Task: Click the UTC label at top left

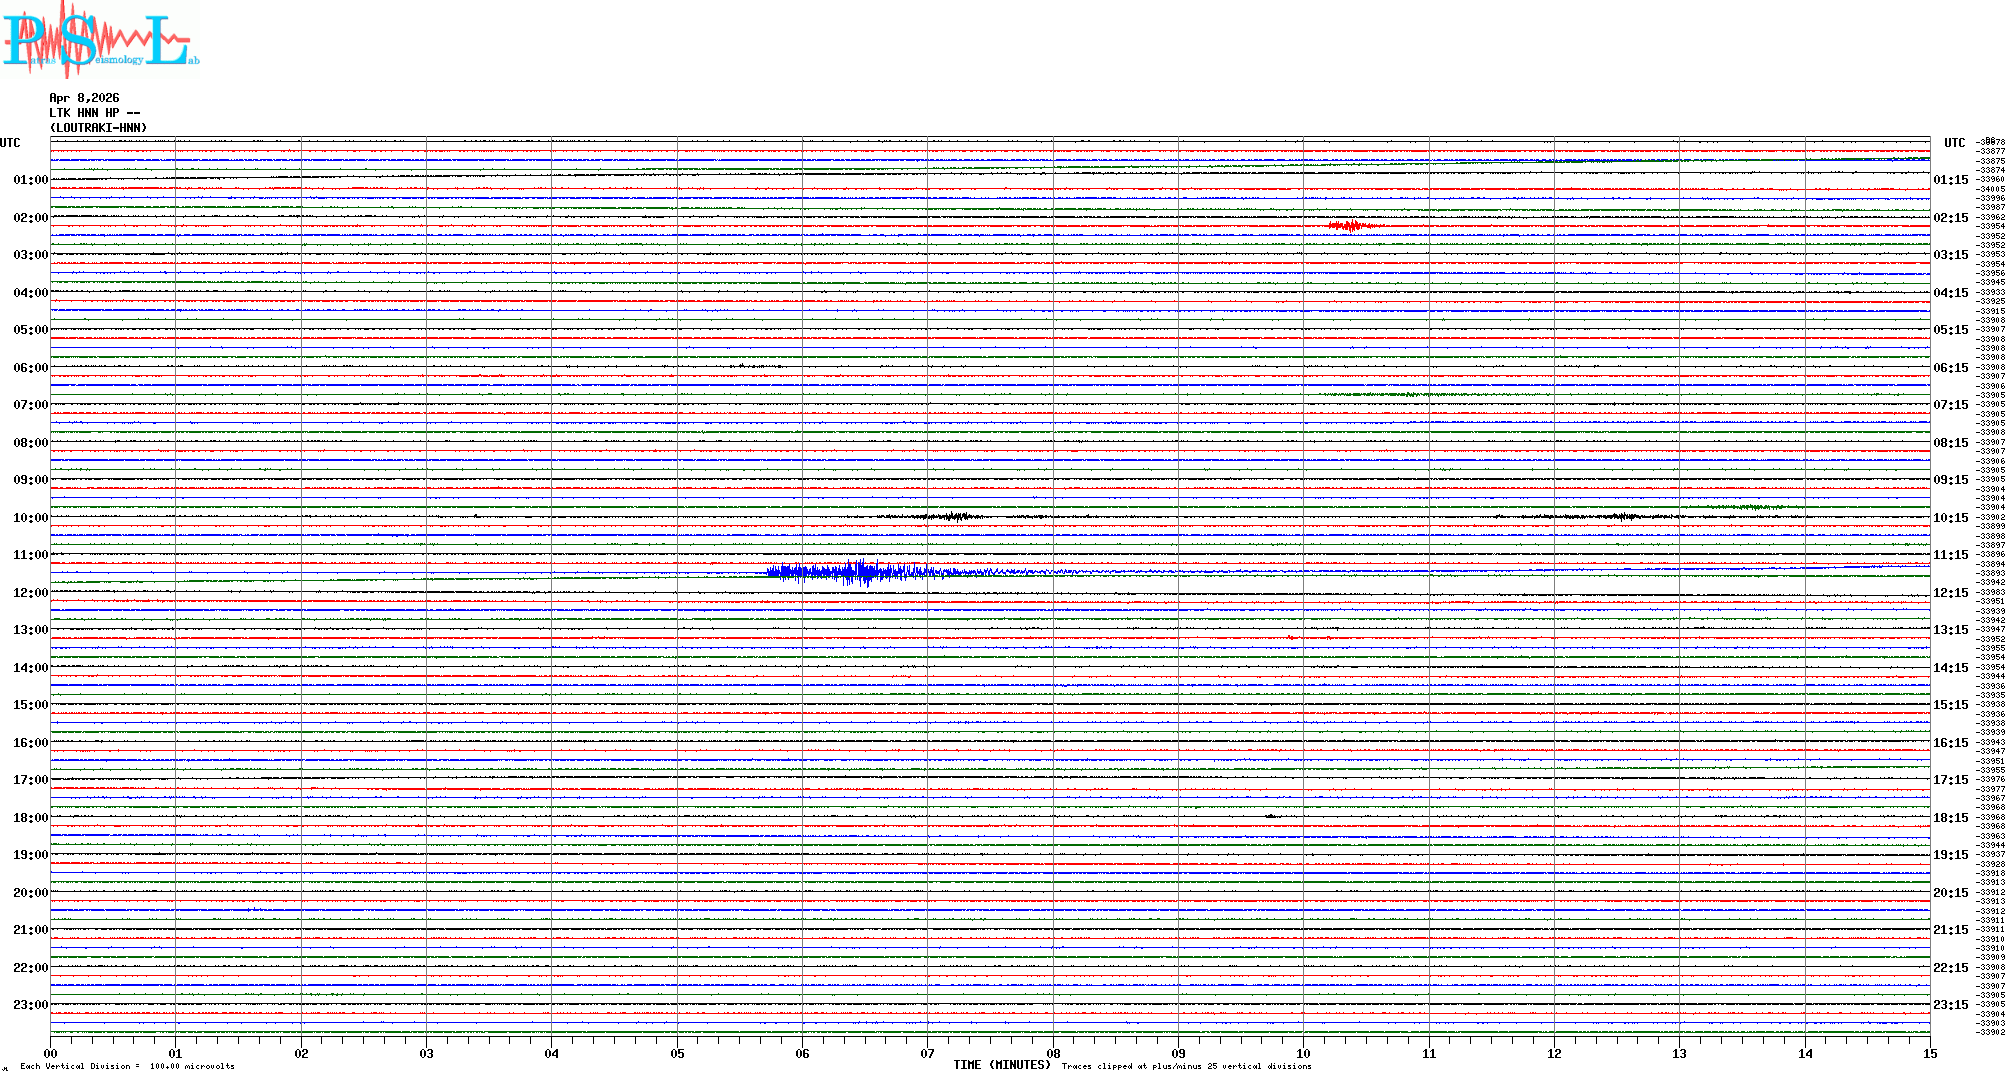Action: click(10, 143)
